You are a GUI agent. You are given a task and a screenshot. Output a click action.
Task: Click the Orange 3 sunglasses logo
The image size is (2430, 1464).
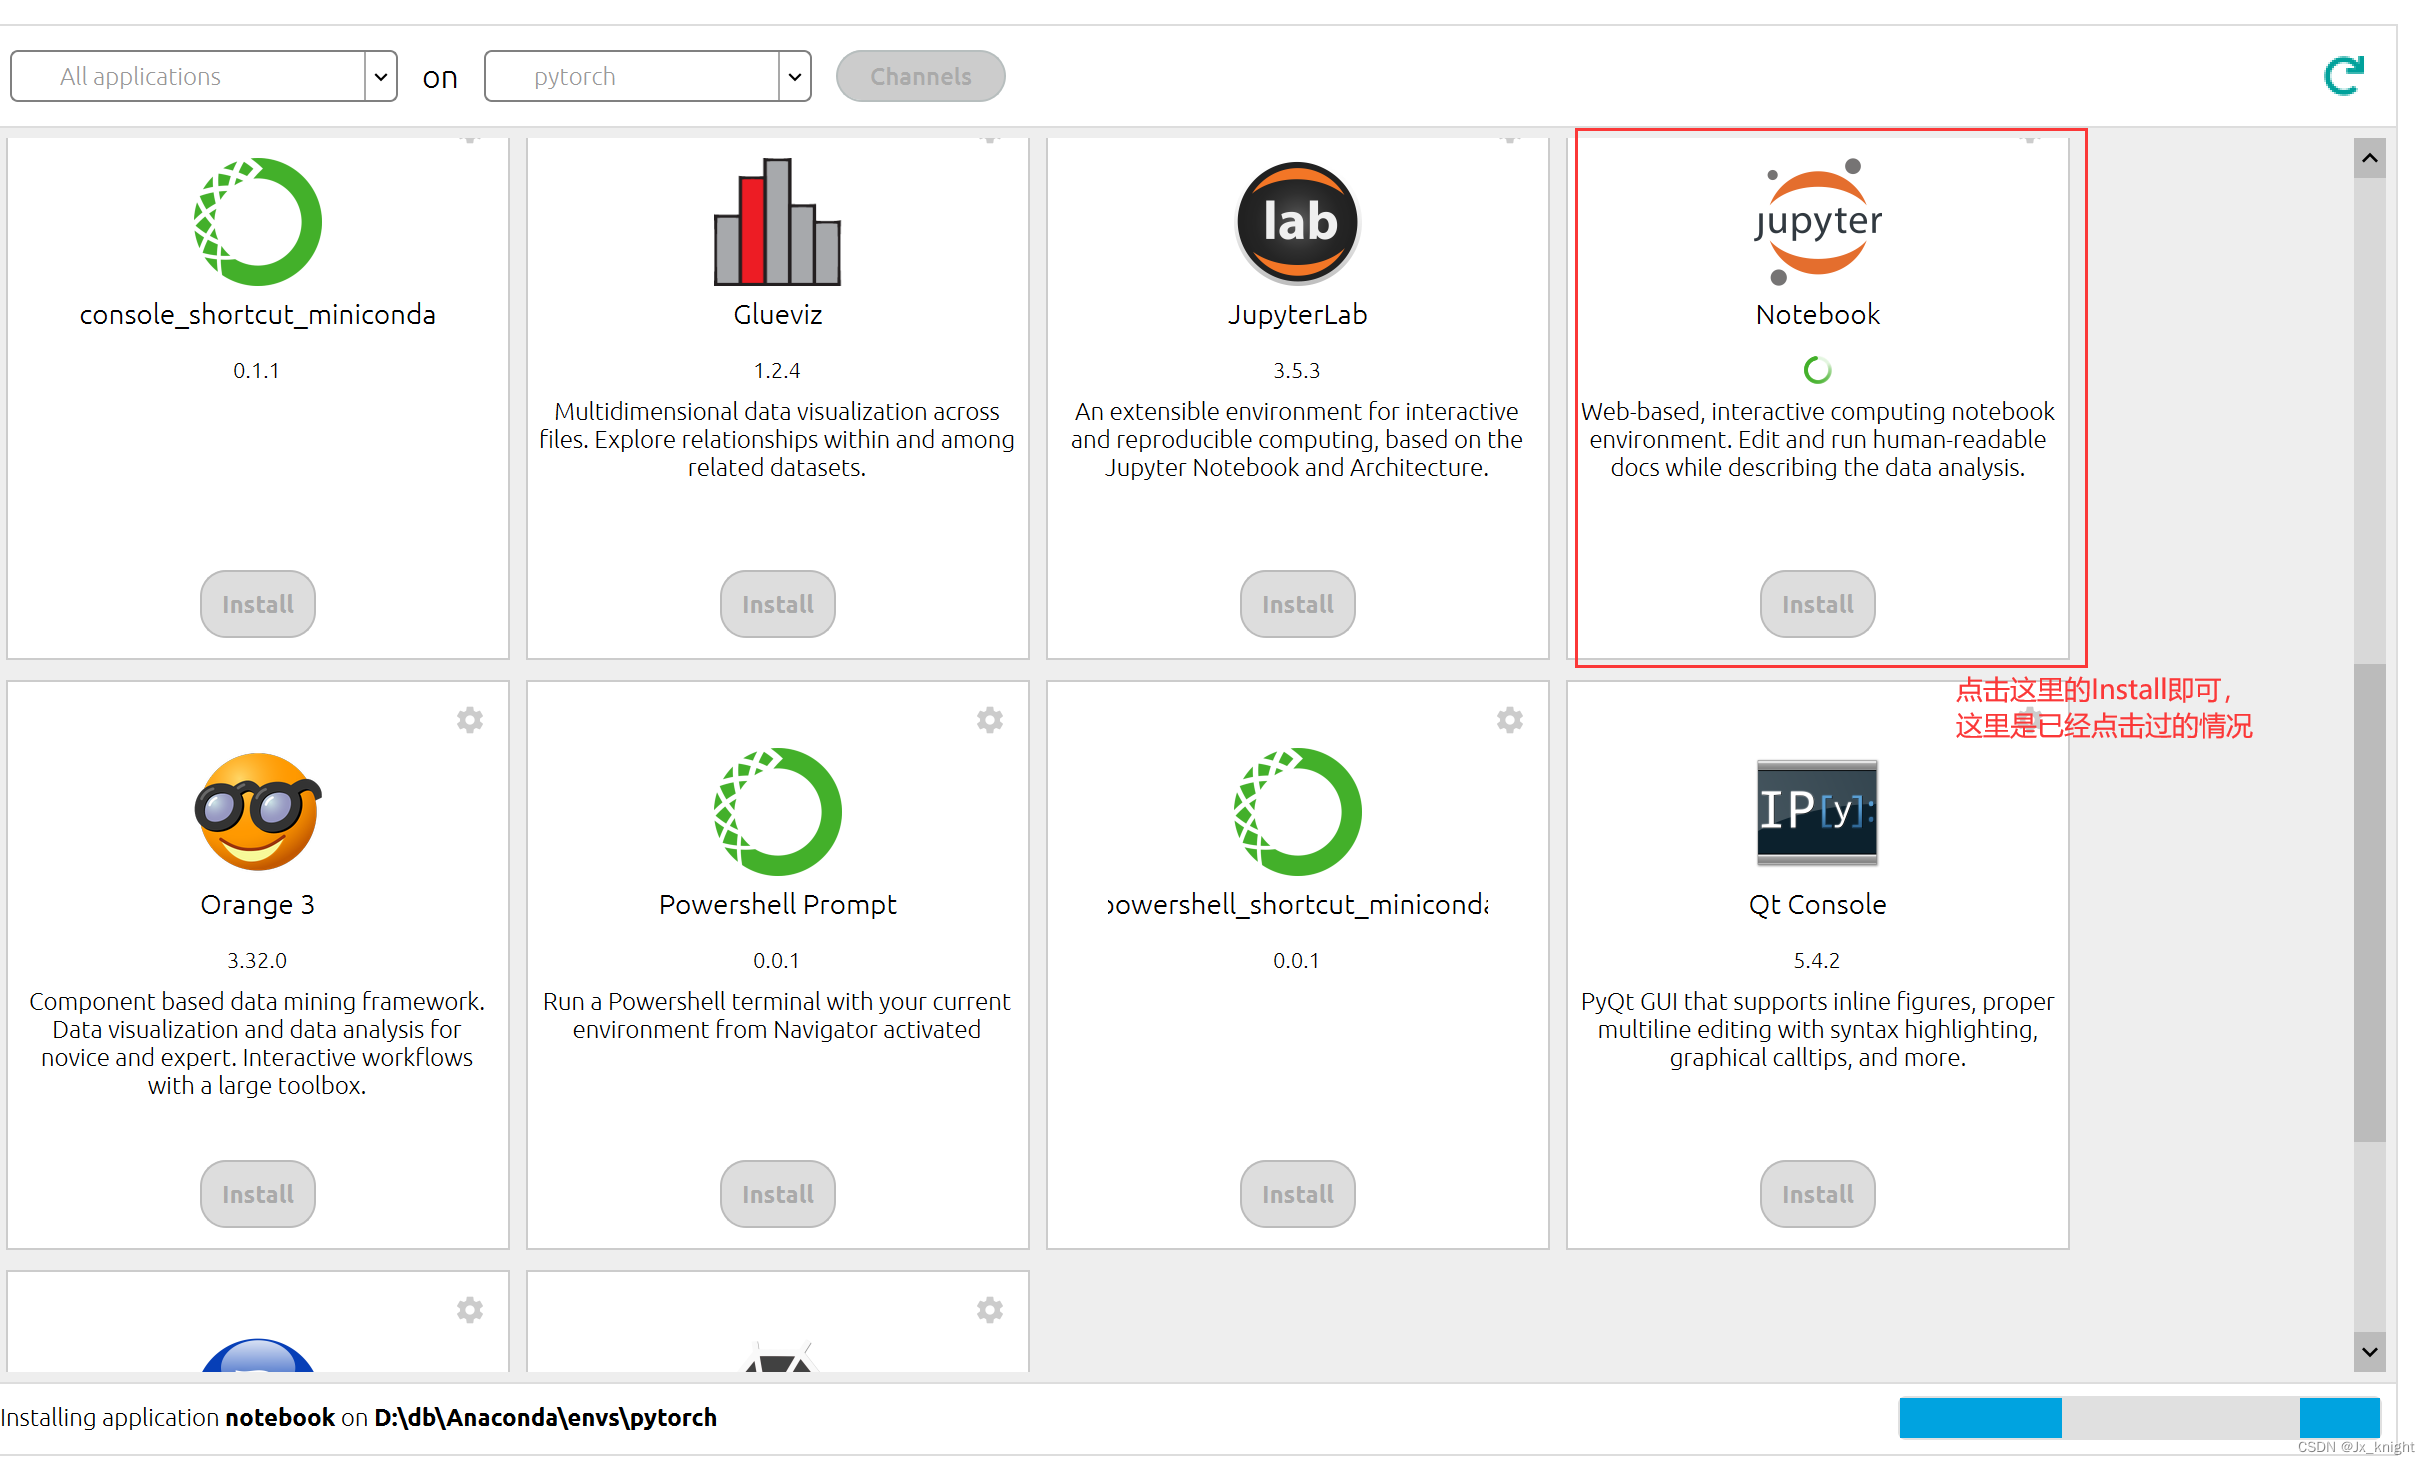click(257, 812)
